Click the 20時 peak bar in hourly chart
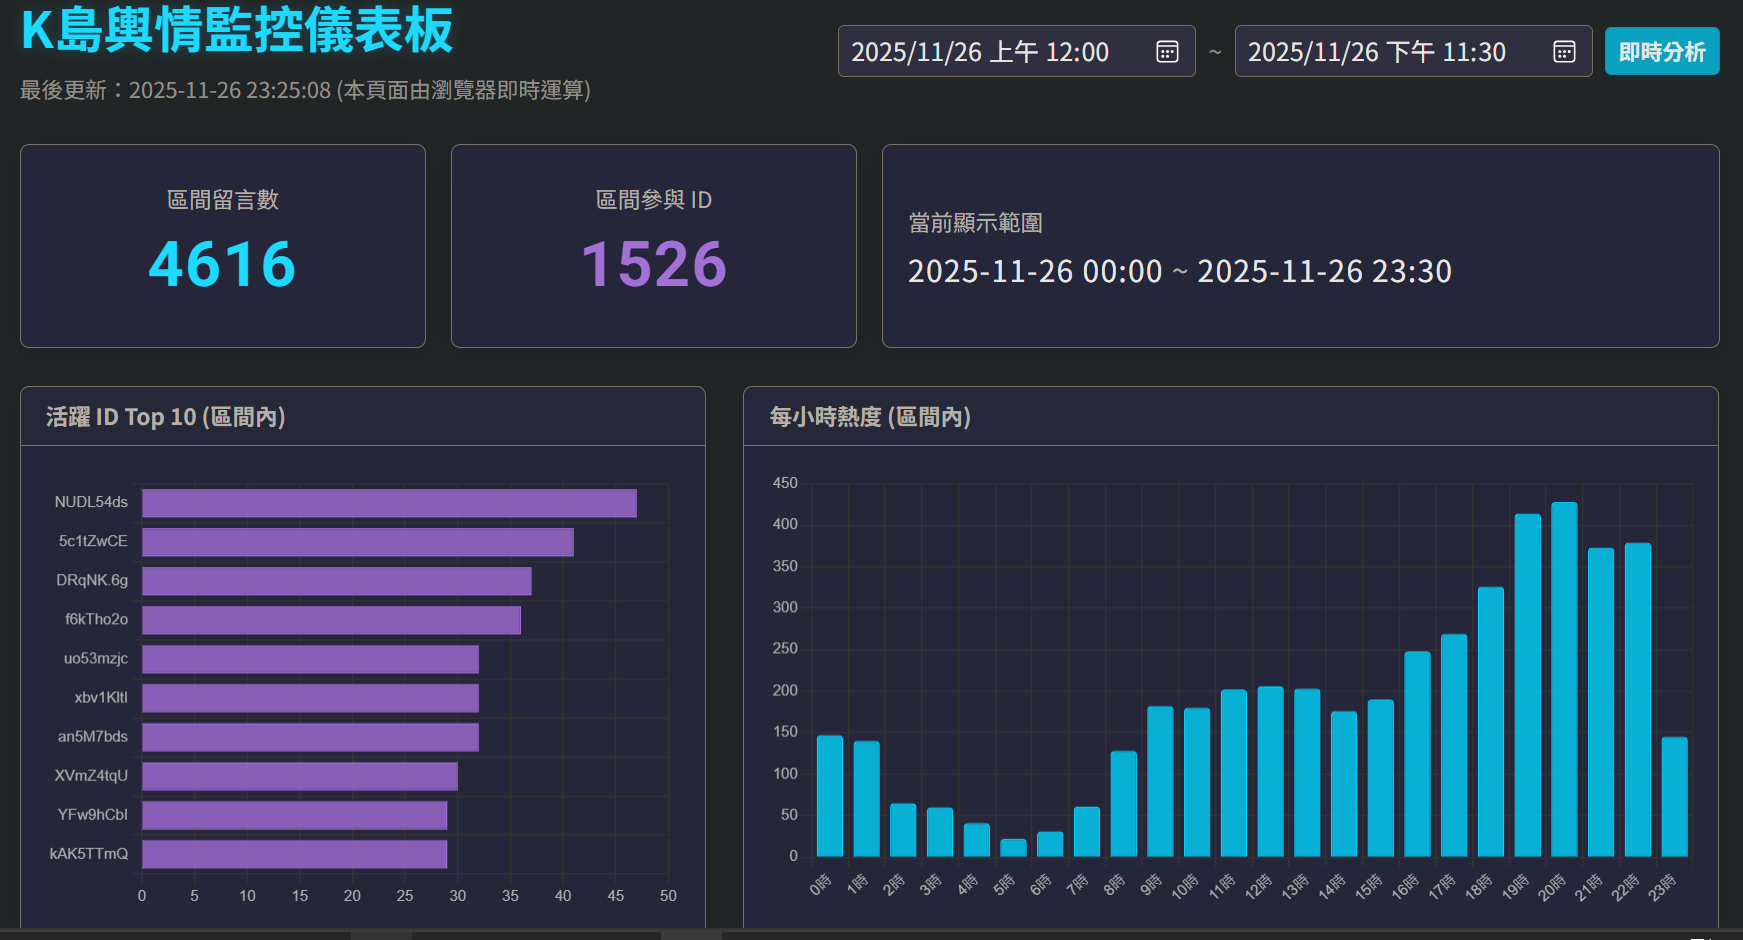1743x940 pixels. tap(1564, 680)
